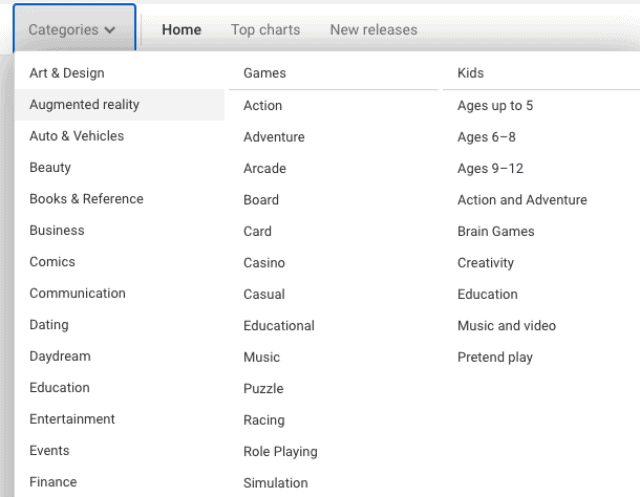
Task: Open Music and video category
Action: 507,326
